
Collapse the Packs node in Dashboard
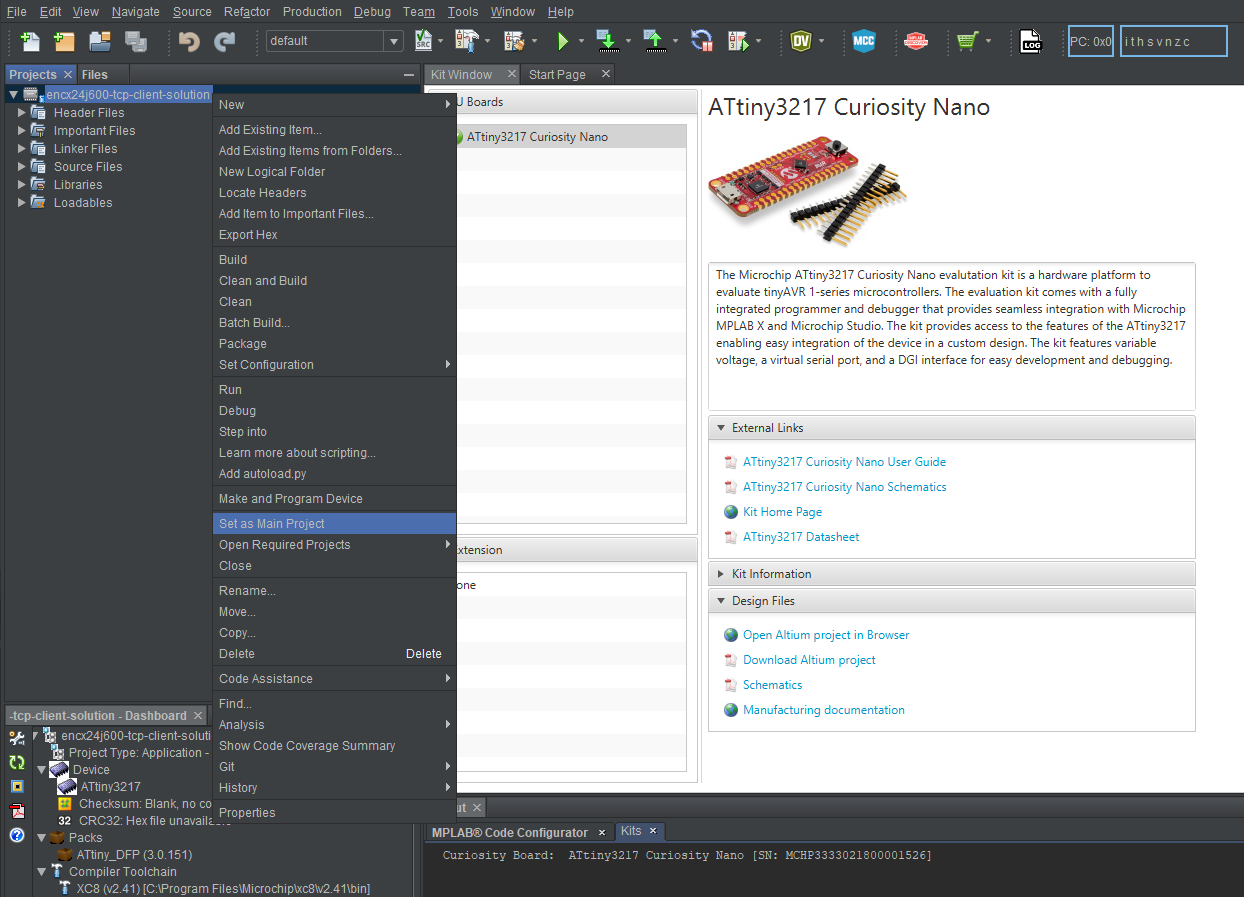tap(41, 838)
